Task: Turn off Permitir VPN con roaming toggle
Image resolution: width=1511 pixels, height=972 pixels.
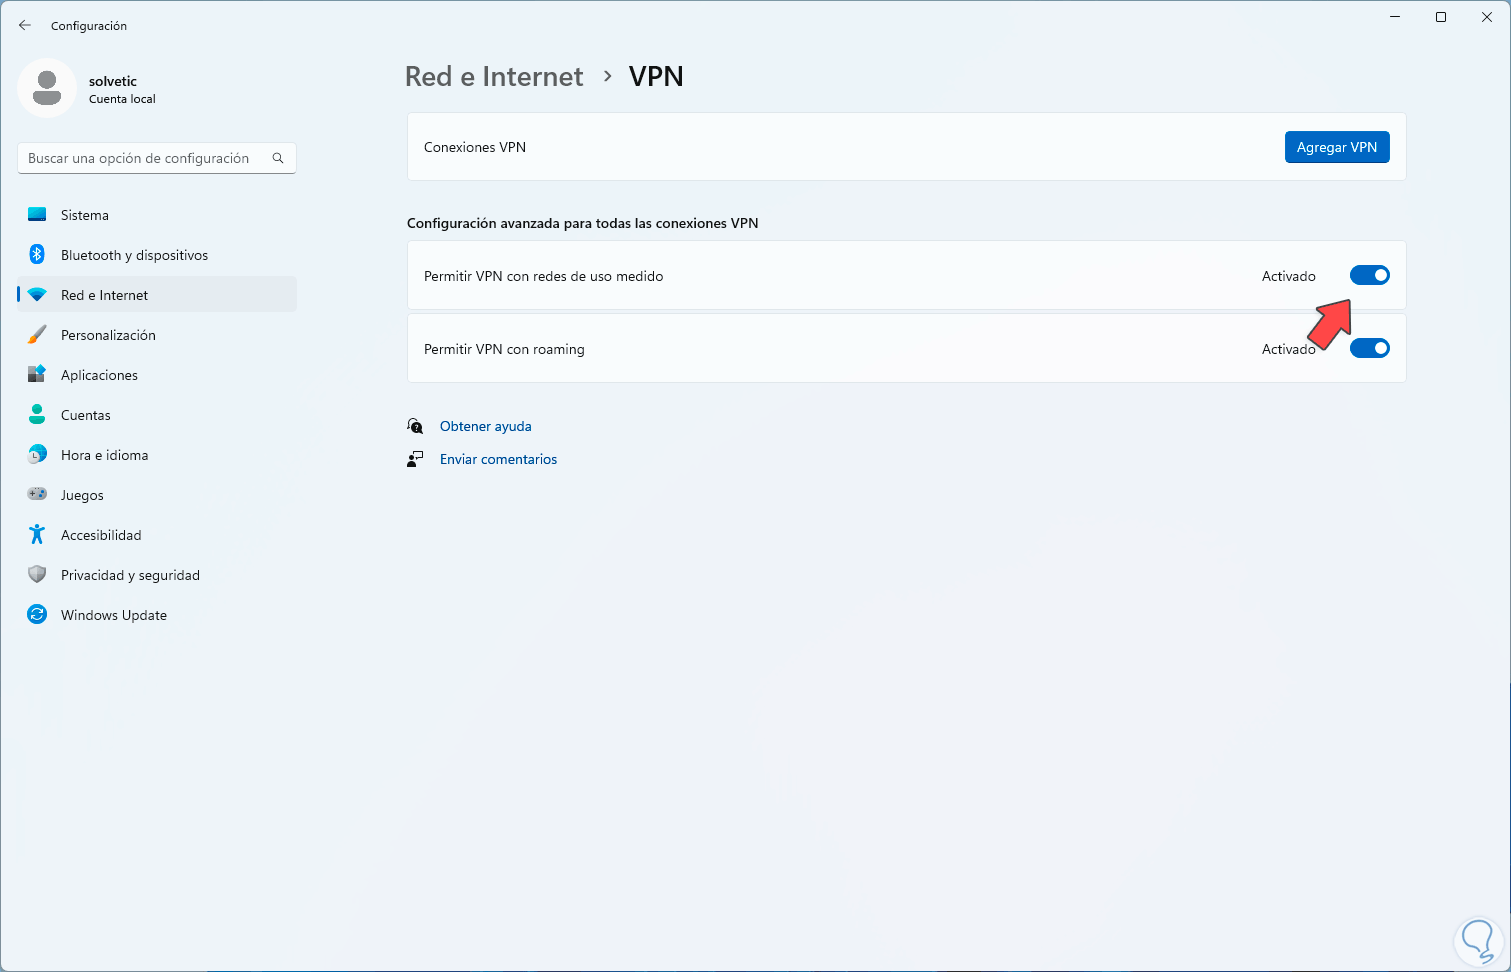Action: click(x=1369, y=349)
